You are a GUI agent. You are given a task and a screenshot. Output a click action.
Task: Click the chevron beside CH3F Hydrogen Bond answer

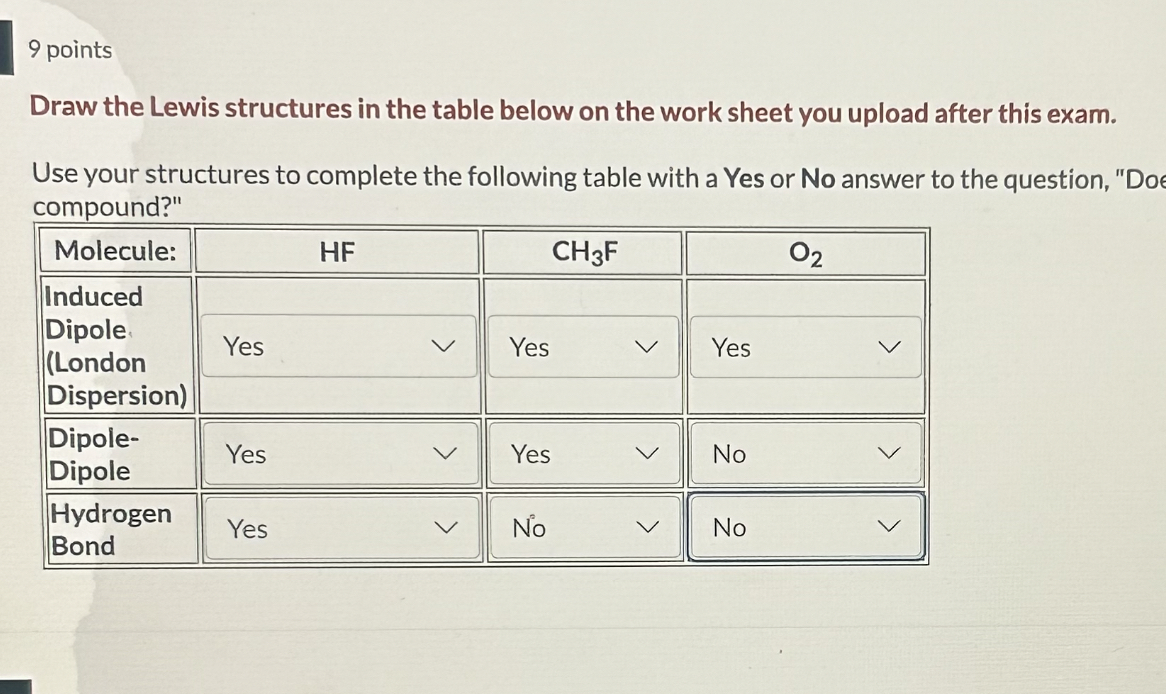click(648, 529)
